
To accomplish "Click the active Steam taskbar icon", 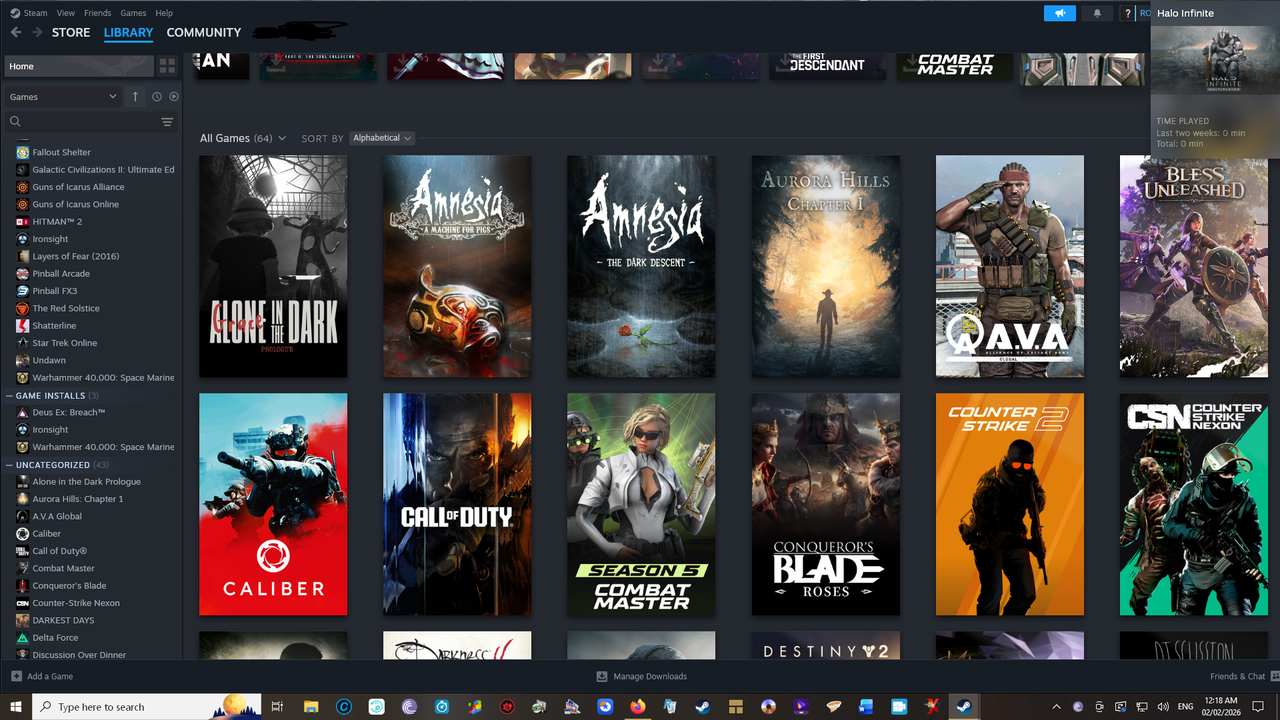I will pyautogui.click(x=964, y=706).
